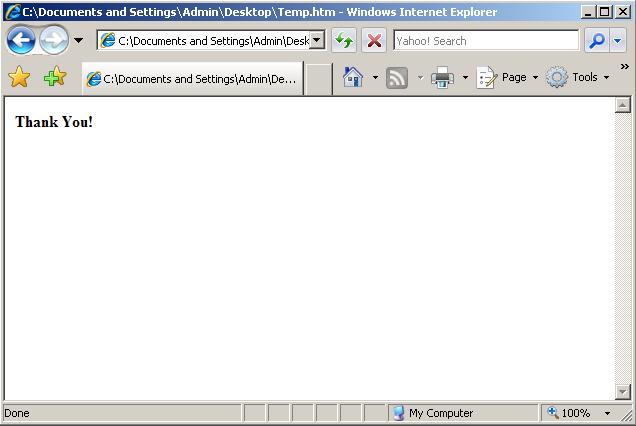
Task: Open the Tools menu
Action: tap(577, 78)
